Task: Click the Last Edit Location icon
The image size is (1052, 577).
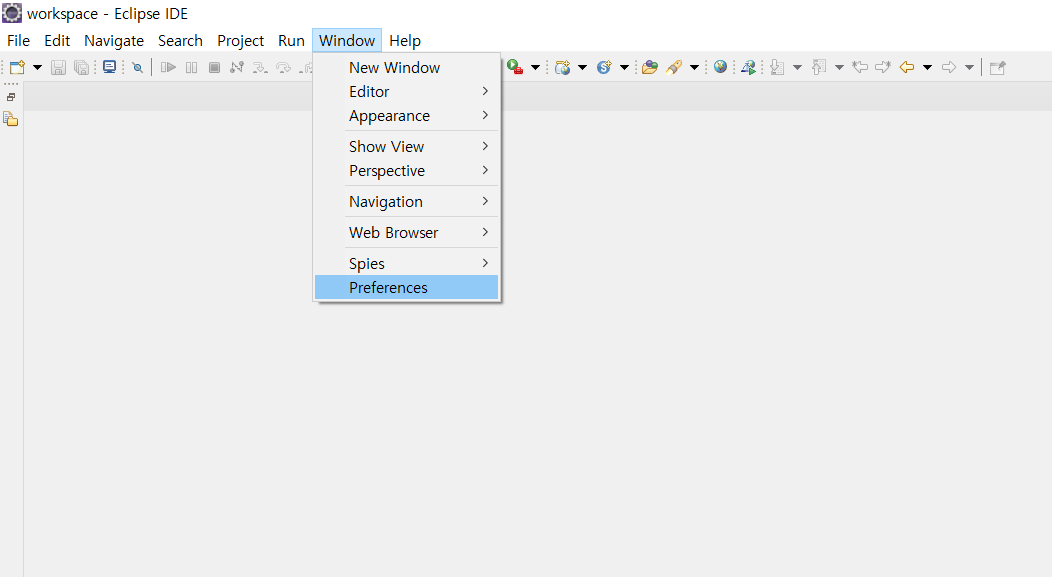Action: [860, 67]
